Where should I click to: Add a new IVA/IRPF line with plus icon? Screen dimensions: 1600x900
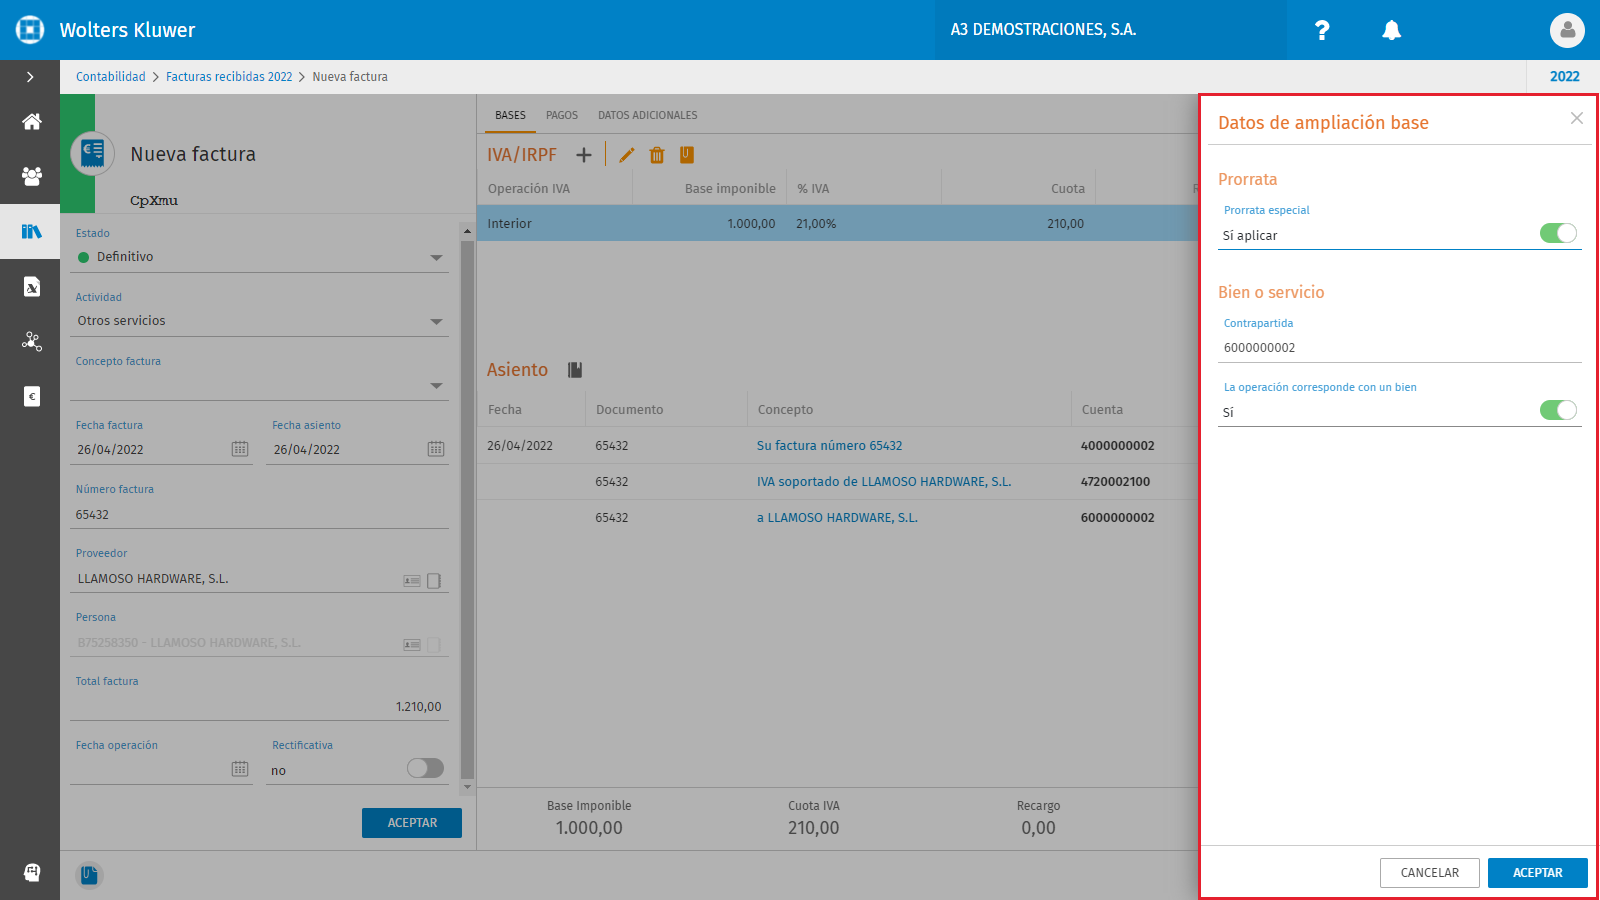tap(584, 155)
